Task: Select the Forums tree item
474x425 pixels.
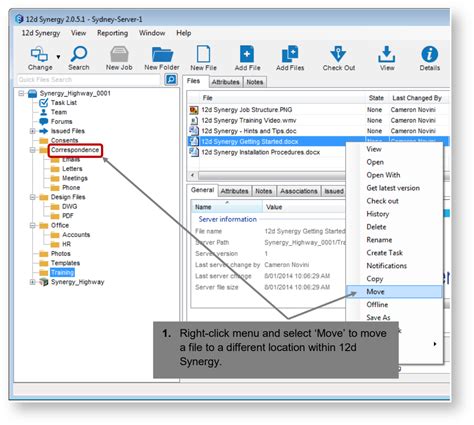Action: click(61, 121)
